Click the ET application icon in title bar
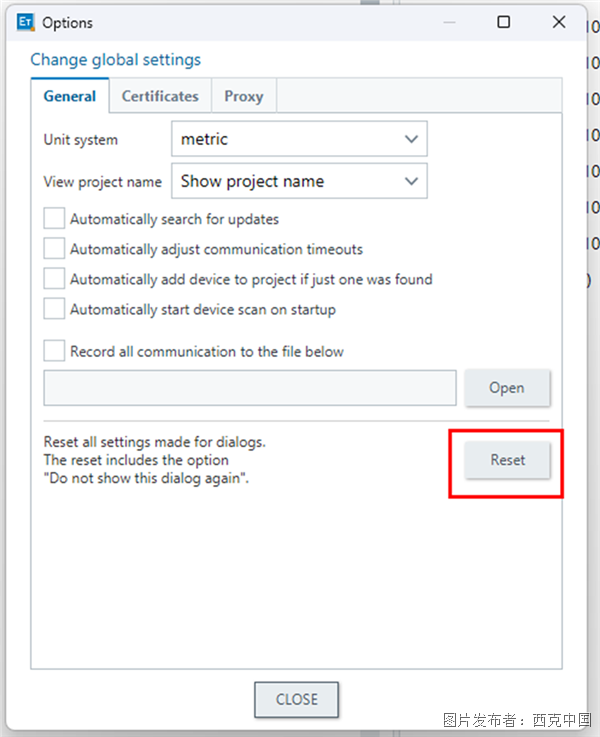The image size is (600, 737). (22, 22)
